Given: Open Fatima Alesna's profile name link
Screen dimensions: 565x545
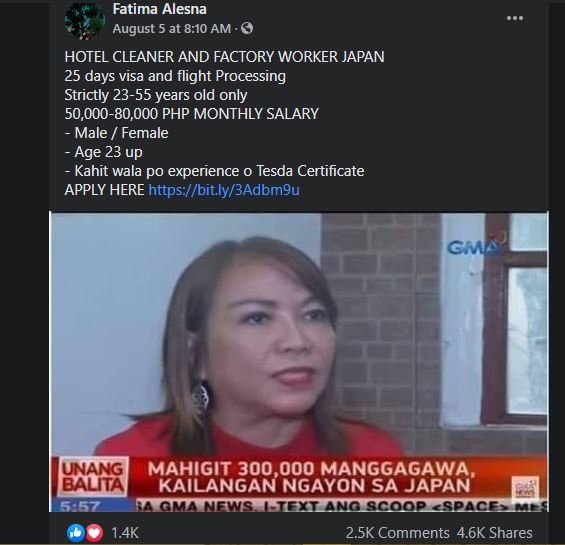Looking at the screenshot, I should tap(159, 9).
